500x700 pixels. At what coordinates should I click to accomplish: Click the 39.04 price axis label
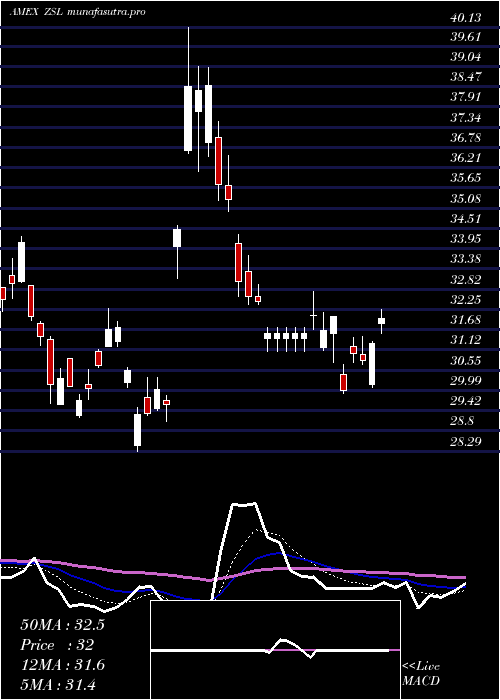point(466,57)
